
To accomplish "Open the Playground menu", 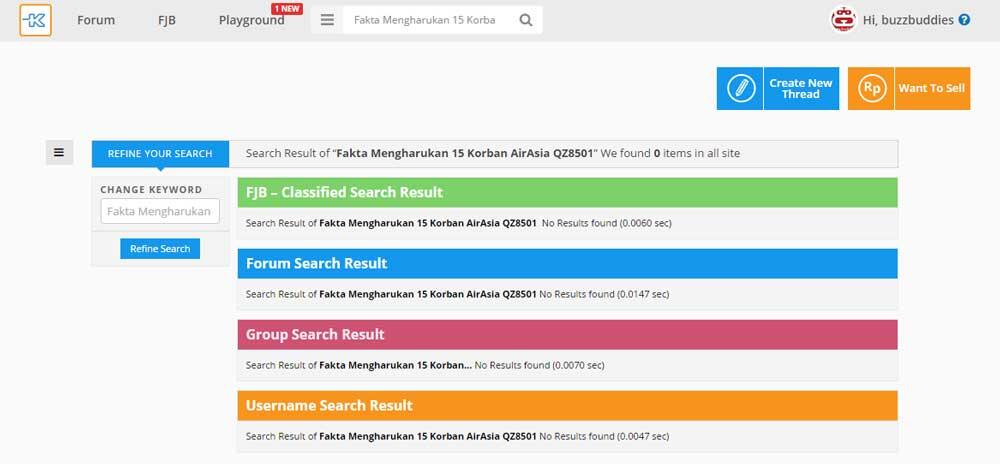I will (251, 20).
